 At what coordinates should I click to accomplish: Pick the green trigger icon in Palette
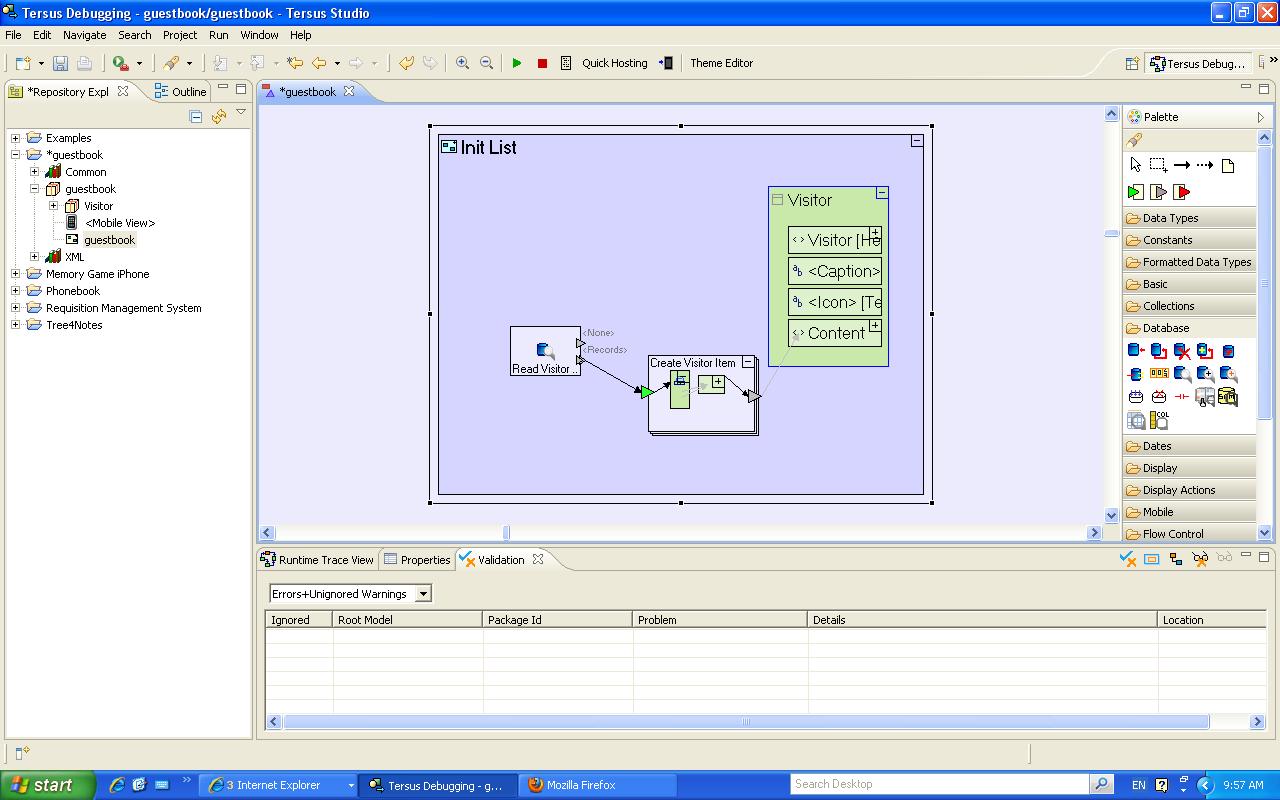1135,192
